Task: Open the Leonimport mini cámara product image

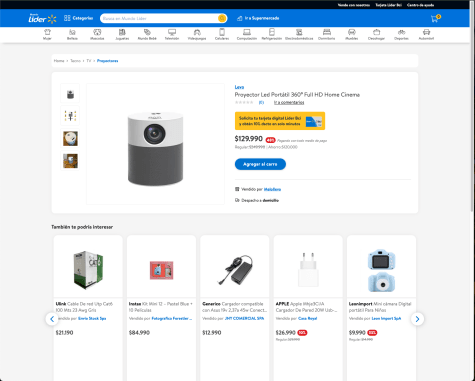Action: click(381, 270)
